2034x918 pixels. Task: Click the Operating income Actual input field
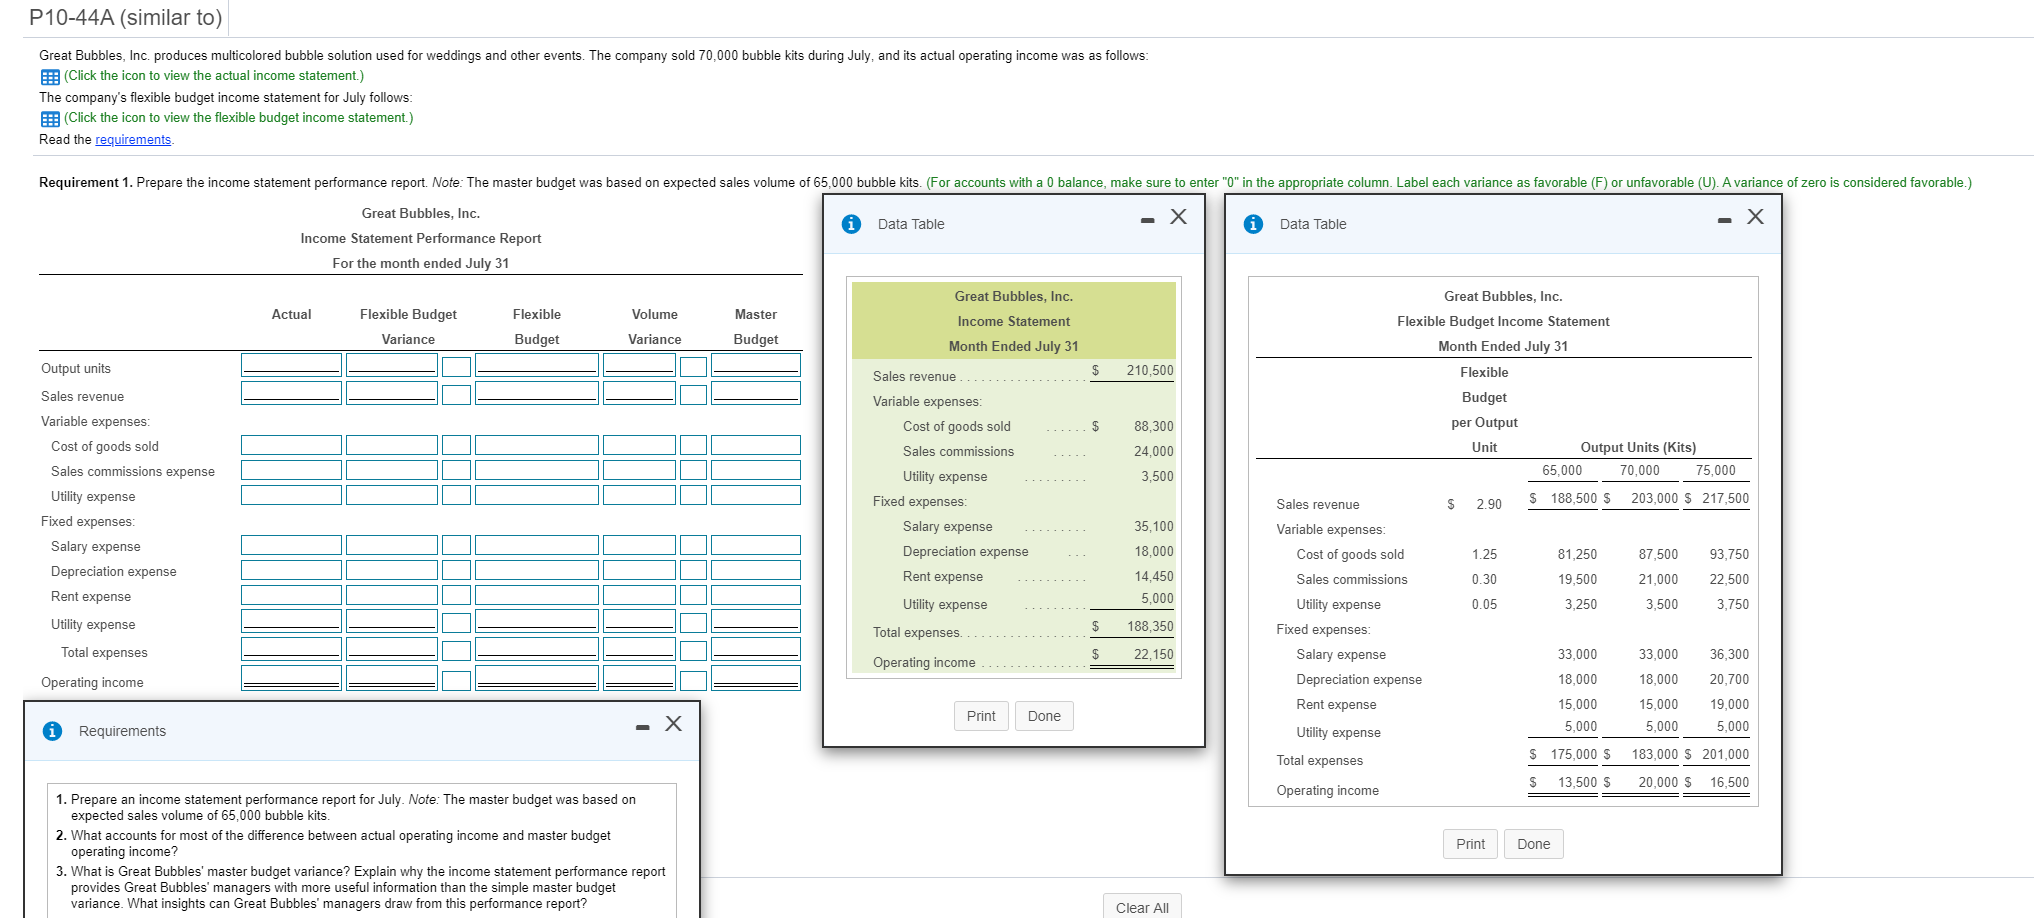291,678
